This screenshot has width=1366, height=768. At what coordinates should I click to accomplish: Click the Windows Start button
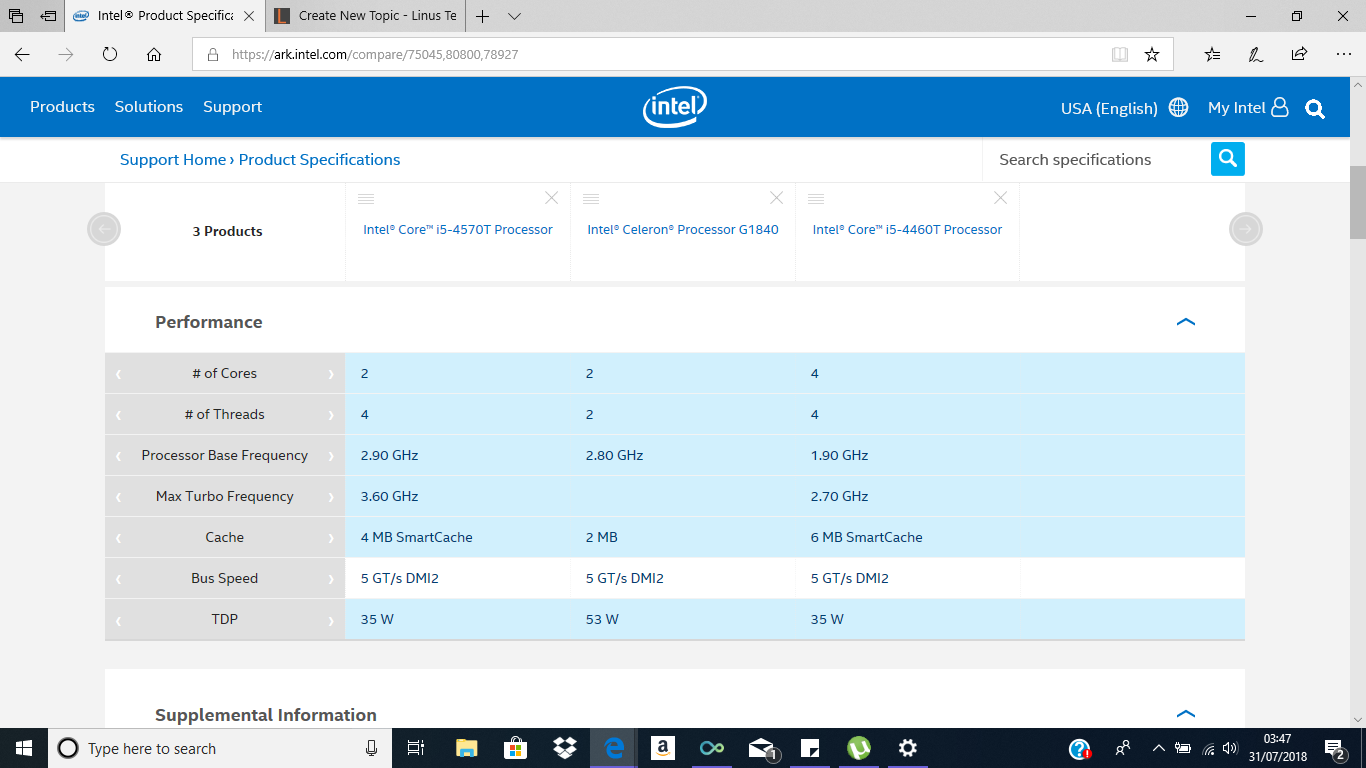tap(24, 748)
